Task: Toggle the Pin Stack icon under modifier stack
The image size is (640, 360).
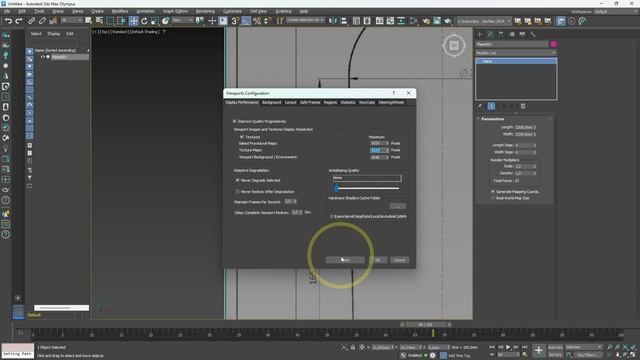Action: tap(480, 106)
